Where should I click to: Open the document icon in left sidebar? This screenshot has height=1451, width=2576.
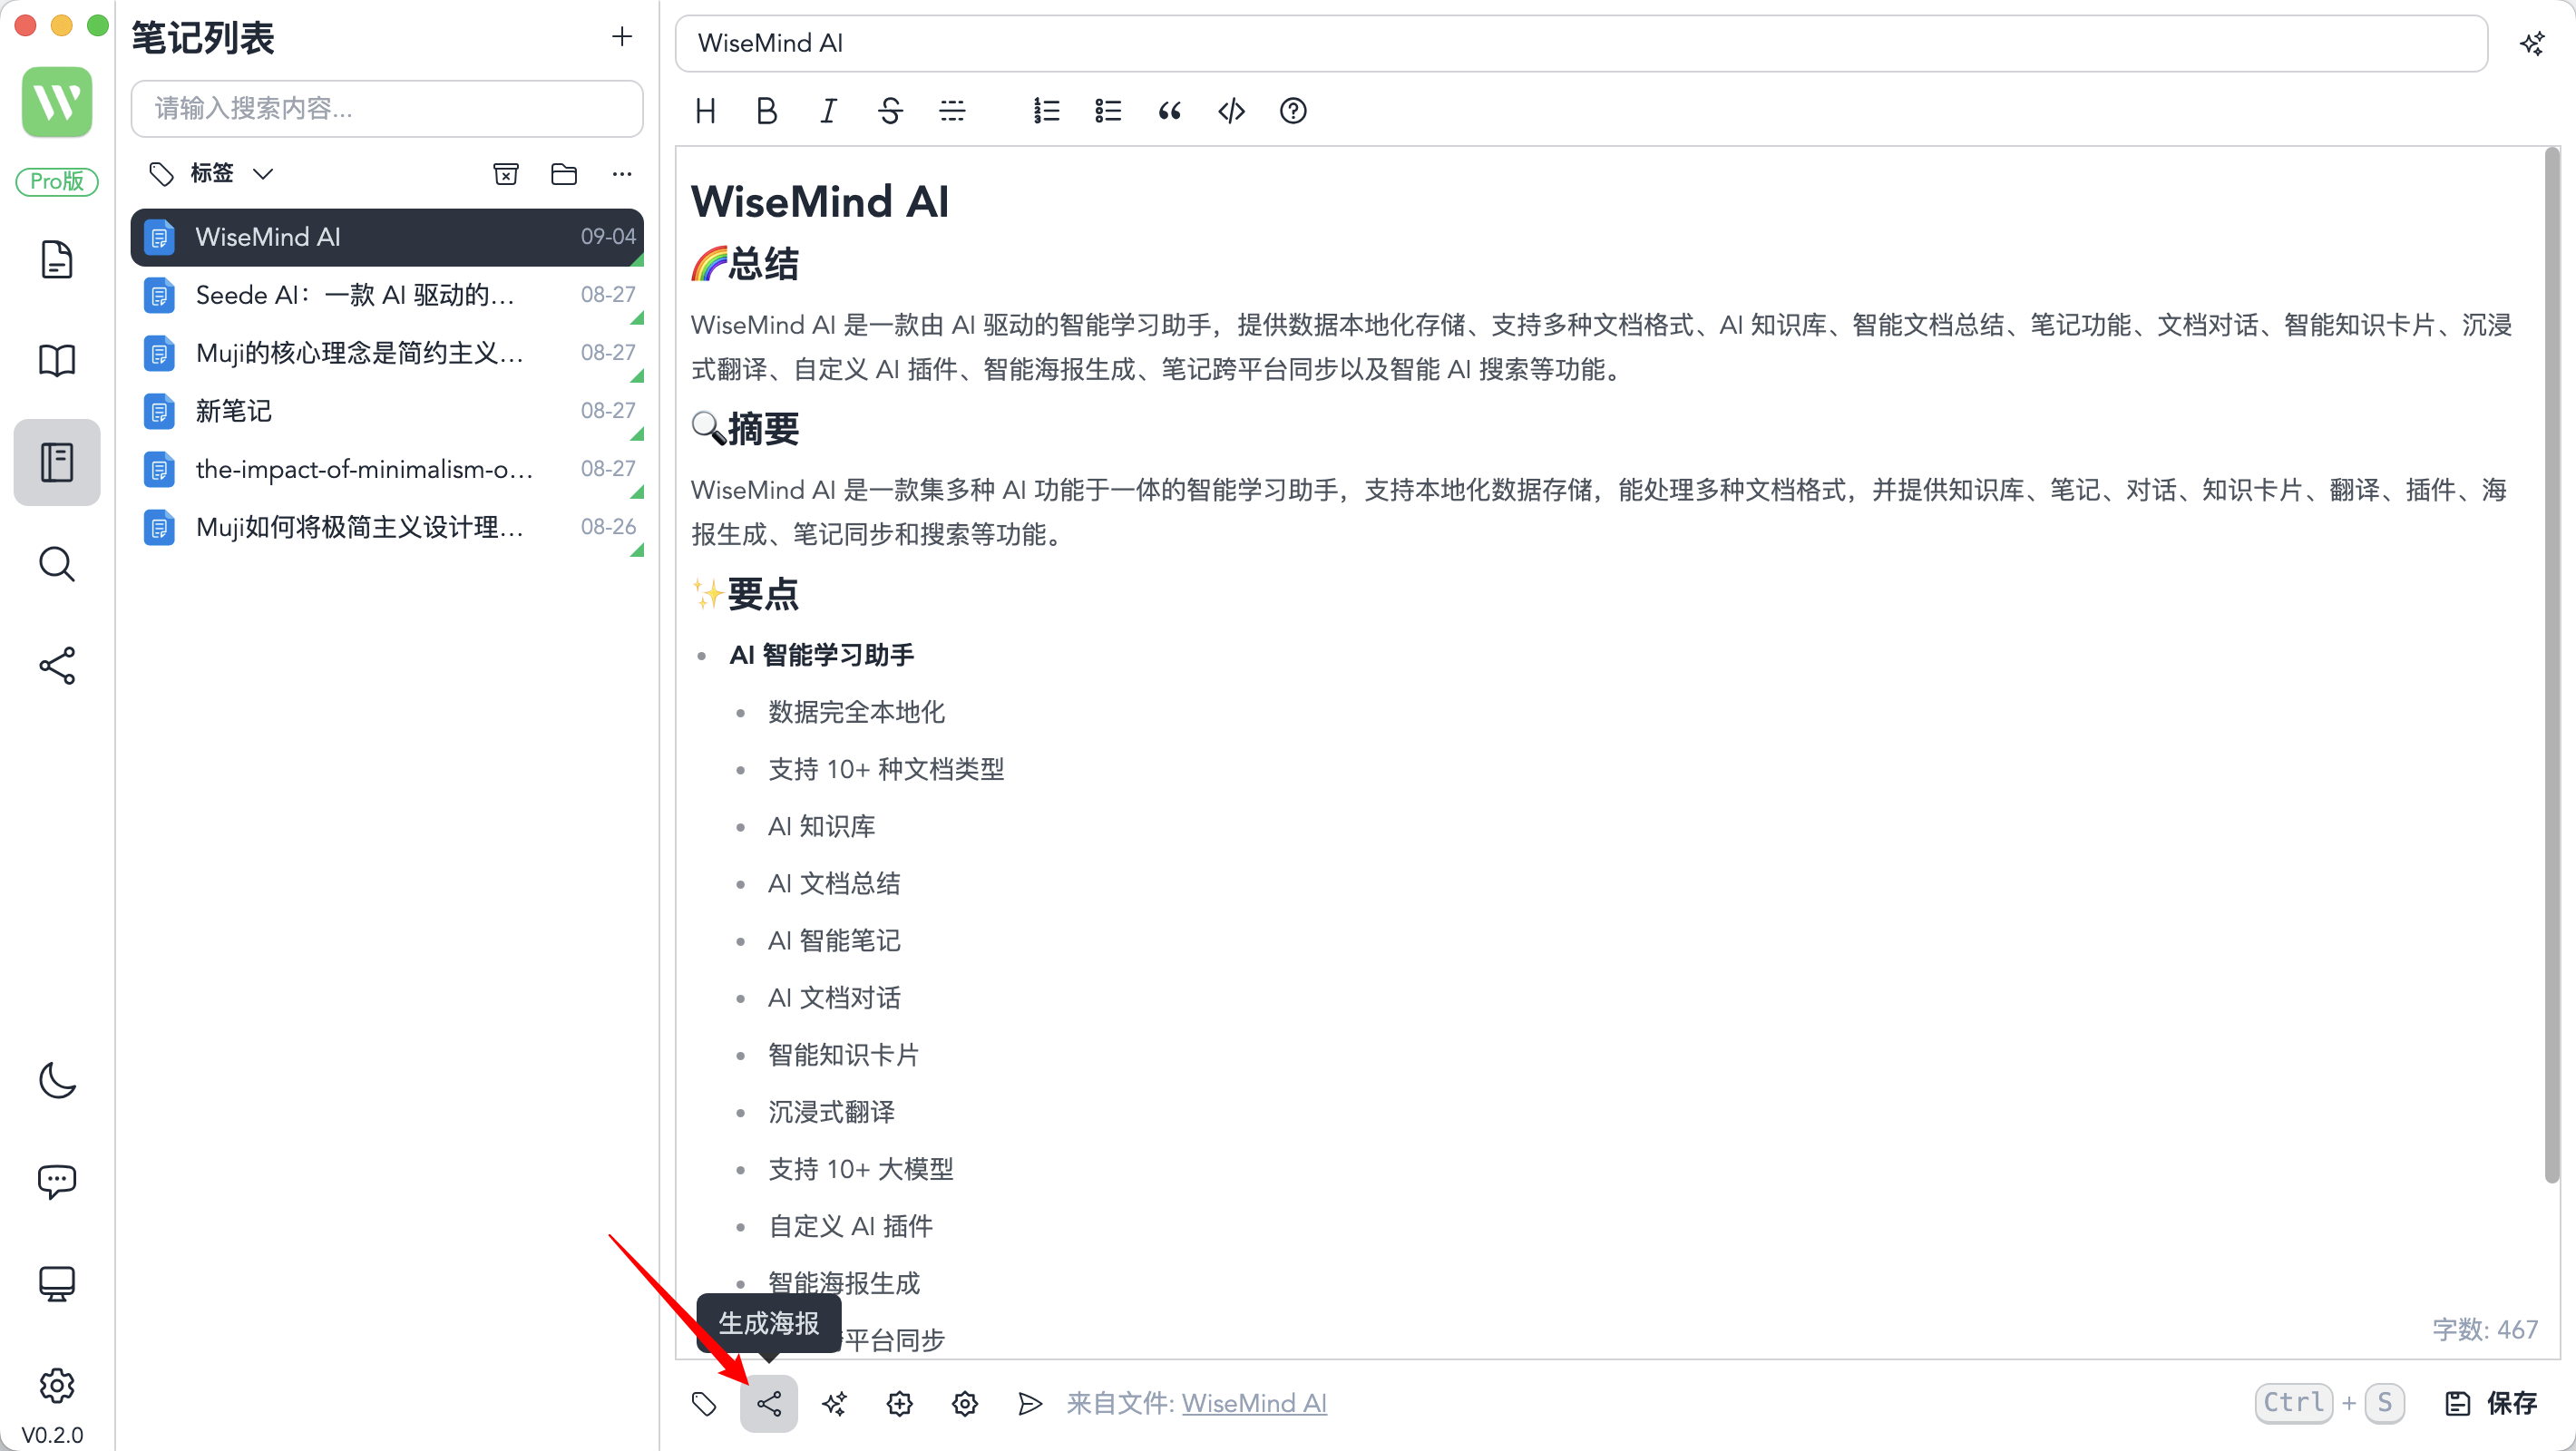click(57, 259)
